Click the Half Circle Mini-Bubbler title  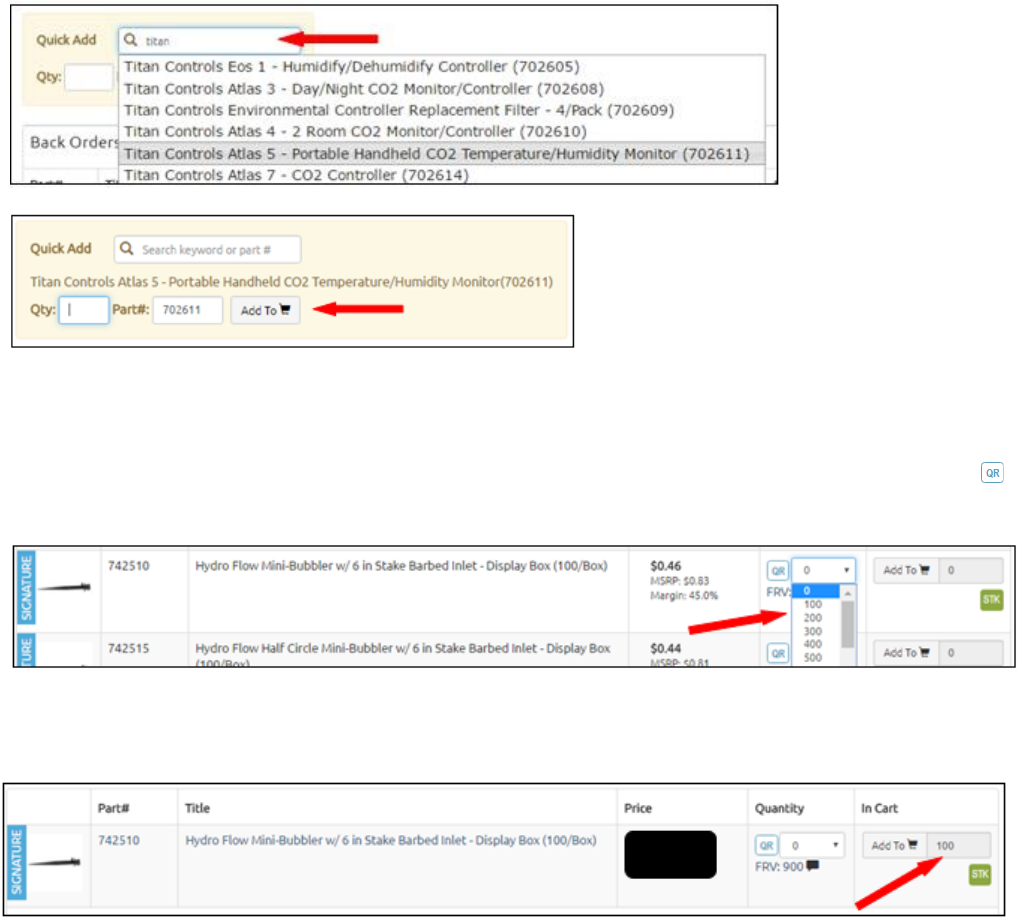pos(402,655)
